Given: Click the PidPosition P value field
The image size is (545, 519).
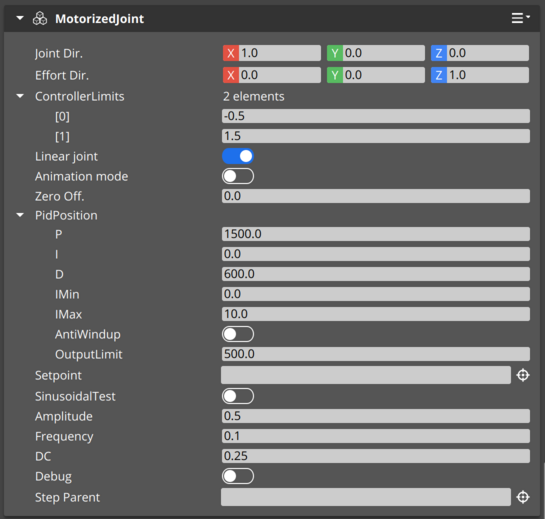Looking at the screenshot, I should 376,234.
